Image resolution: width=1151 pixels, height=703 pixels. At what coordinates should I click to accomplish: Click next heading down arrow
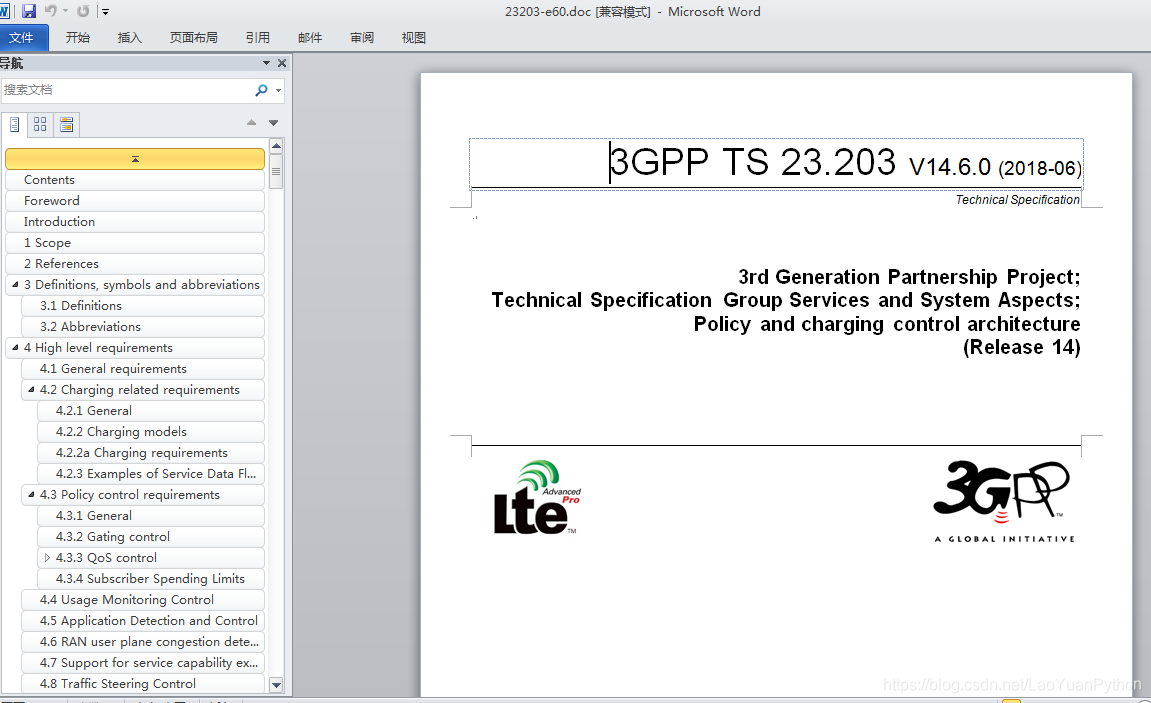click(274, 123)
